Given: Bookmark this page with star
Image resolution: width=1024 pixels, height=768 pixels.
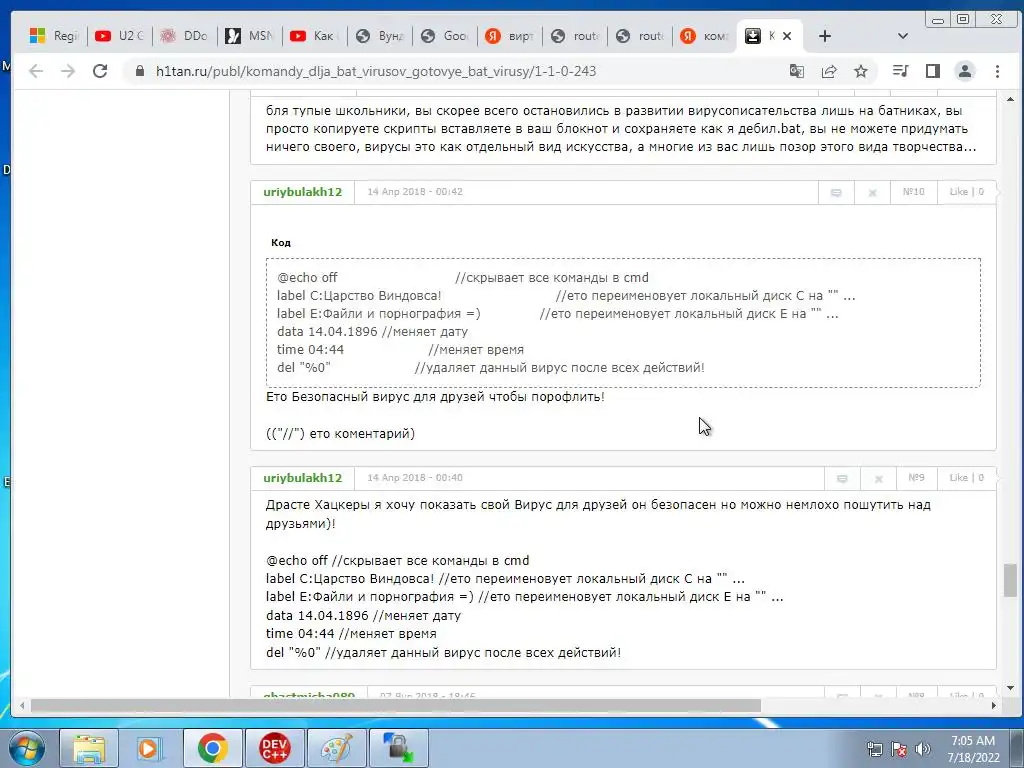Looking at the screenshot, I should coord(861,71).
